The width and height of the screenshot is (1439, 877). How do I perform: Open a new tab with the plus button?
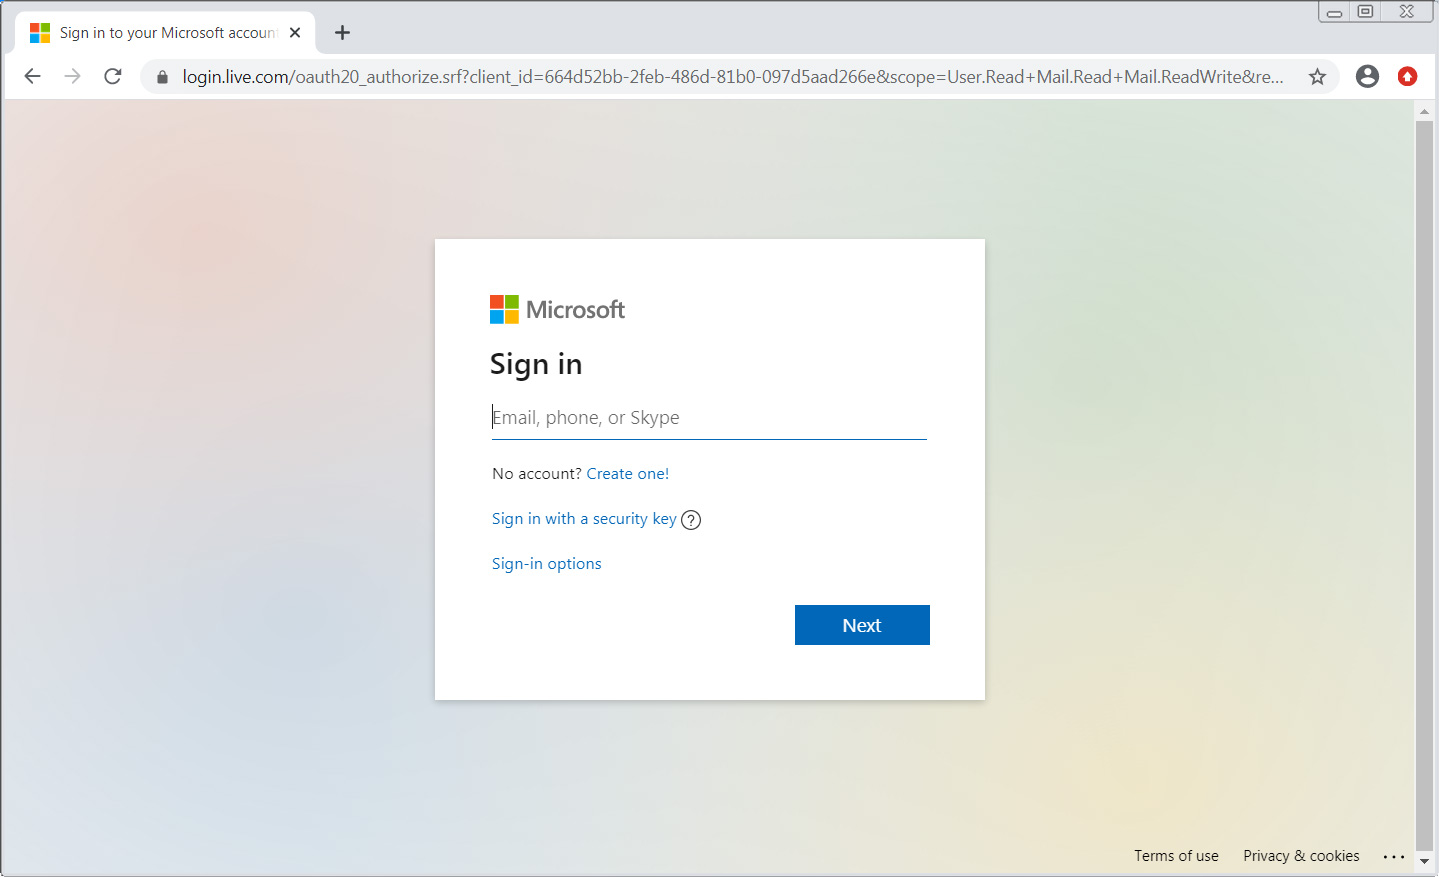342,33
